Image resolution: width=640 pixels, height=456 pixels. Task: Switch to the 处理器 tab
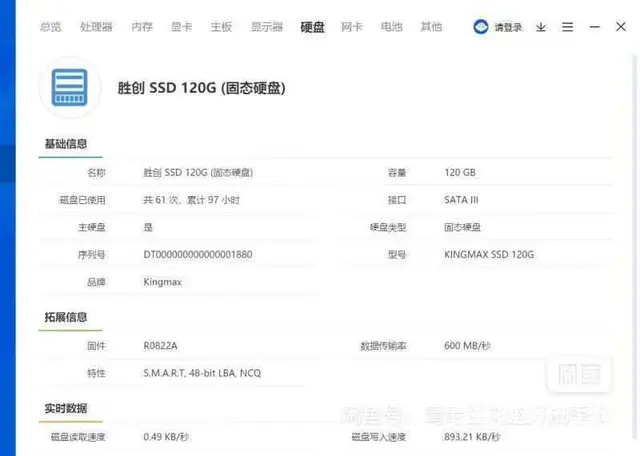(96, 27)
